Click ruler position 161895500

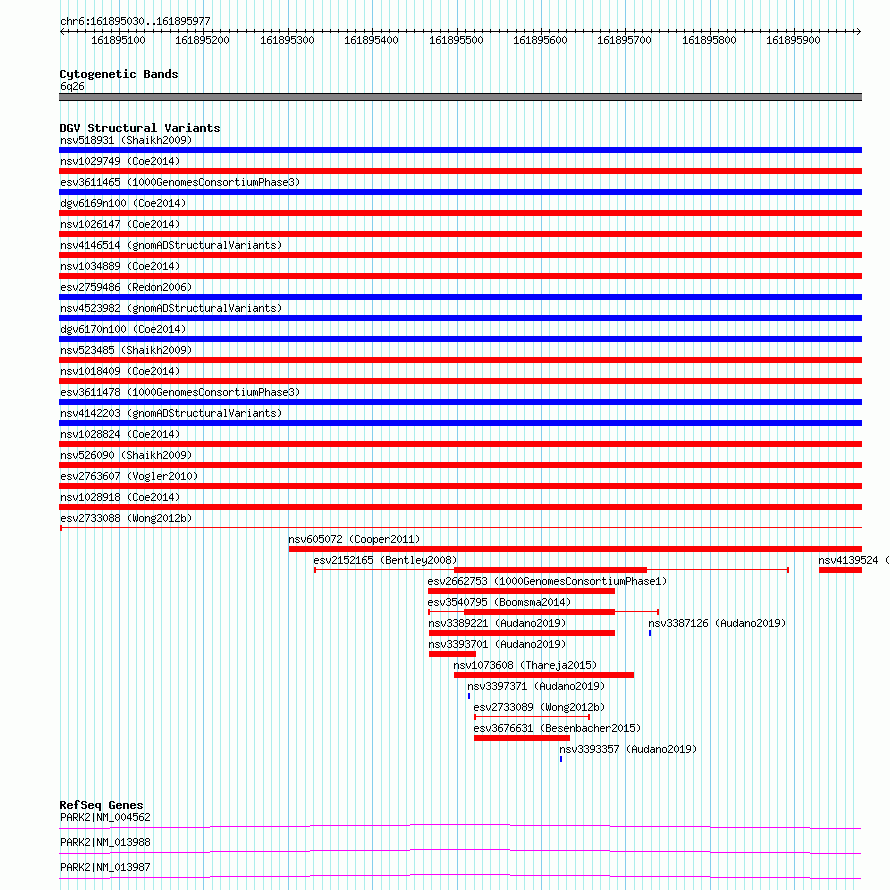click(456, 40)
